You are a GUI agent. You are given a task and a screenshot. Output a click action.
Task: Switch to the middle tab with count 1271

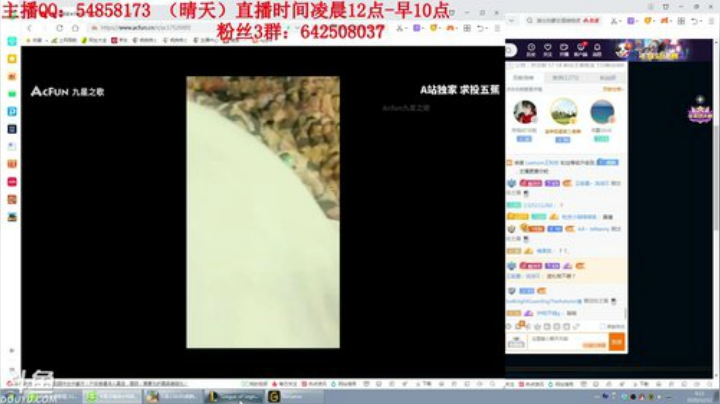pos(566,78)
